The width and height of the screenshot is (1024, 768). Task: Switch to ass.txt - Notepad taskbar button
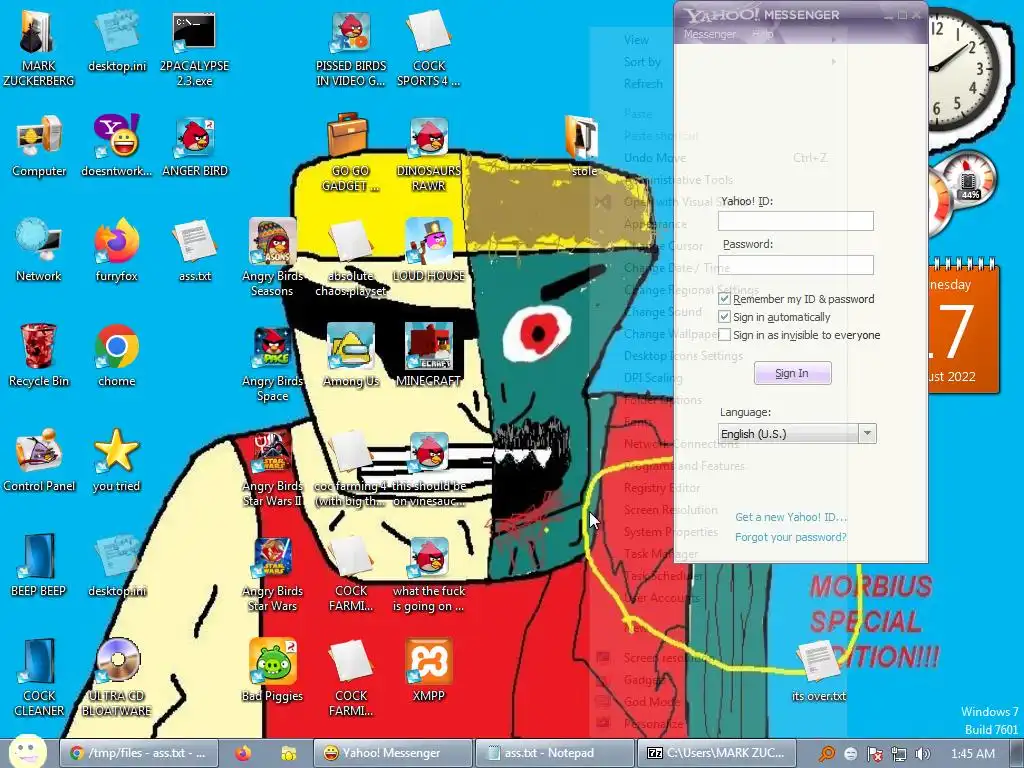(x=554, y=753)
